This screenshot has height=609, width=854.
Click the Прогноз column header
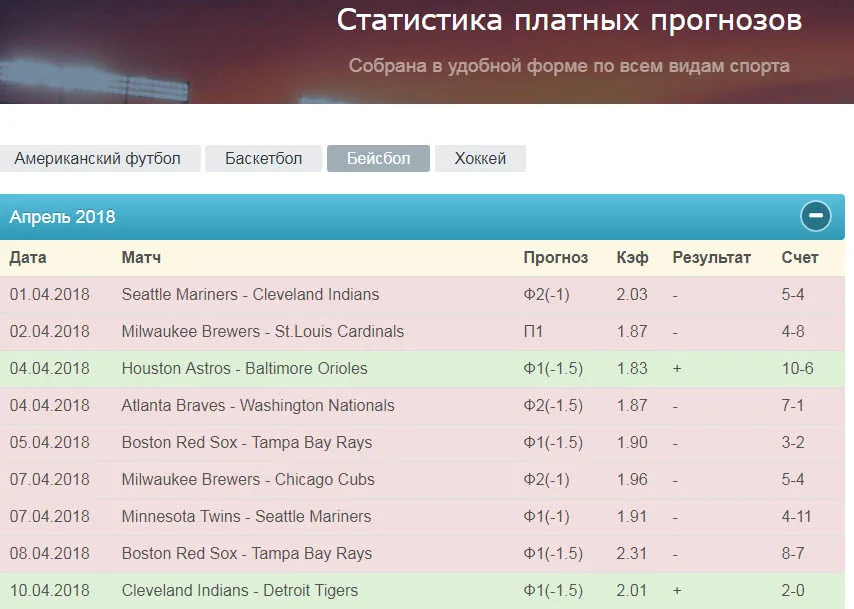pos(556,257)
